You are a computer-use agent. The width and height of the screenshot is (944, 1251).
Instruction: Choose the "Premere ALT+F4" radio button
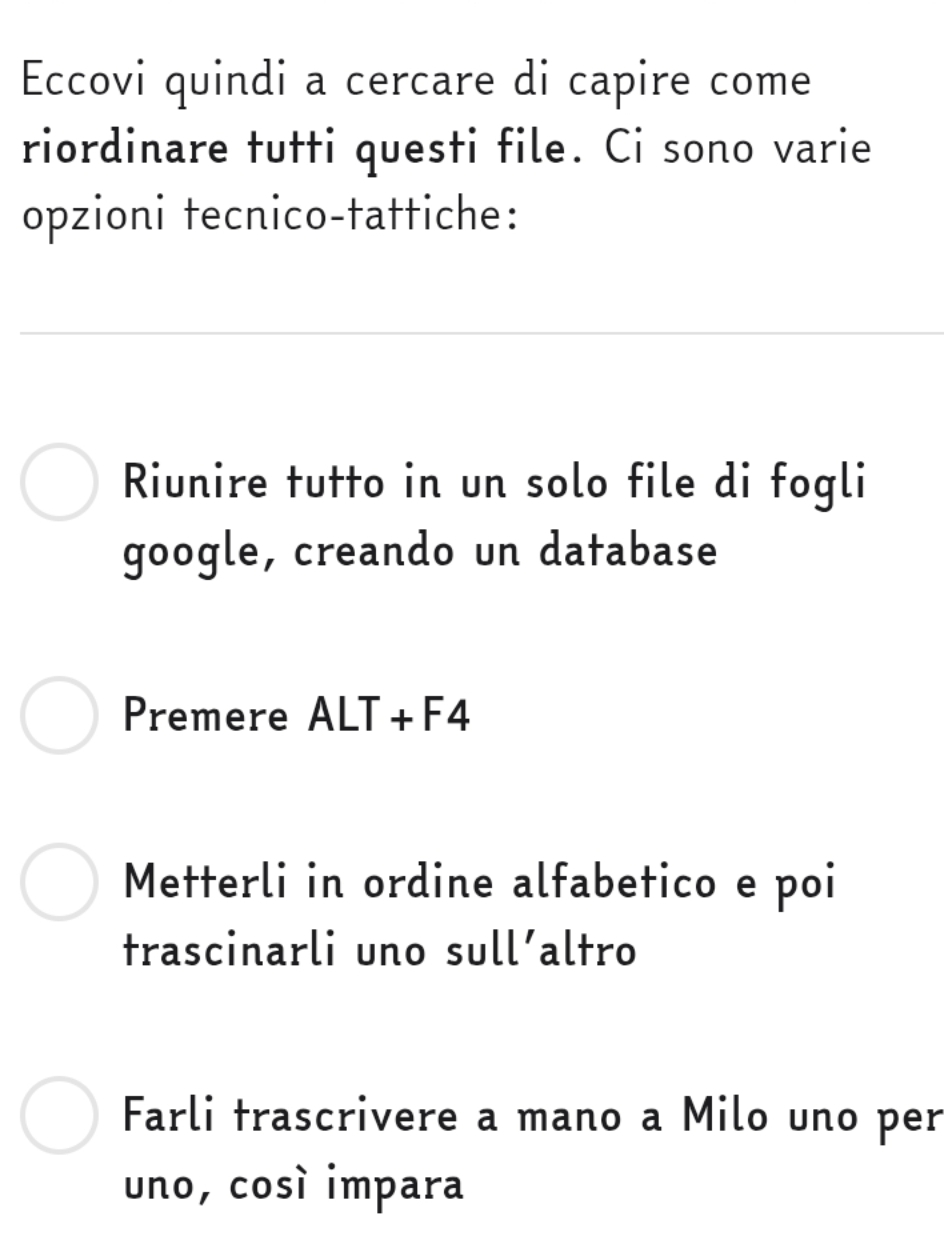[60, 715]
